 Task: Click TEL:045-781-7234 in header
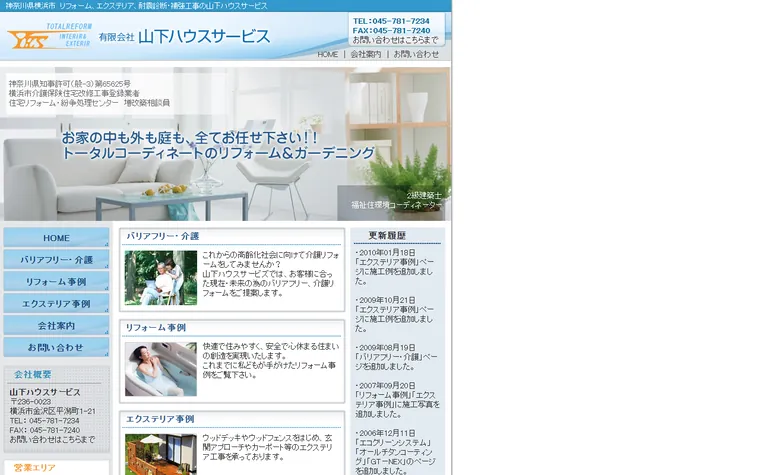pyautogui.click(x=391, y=21)
